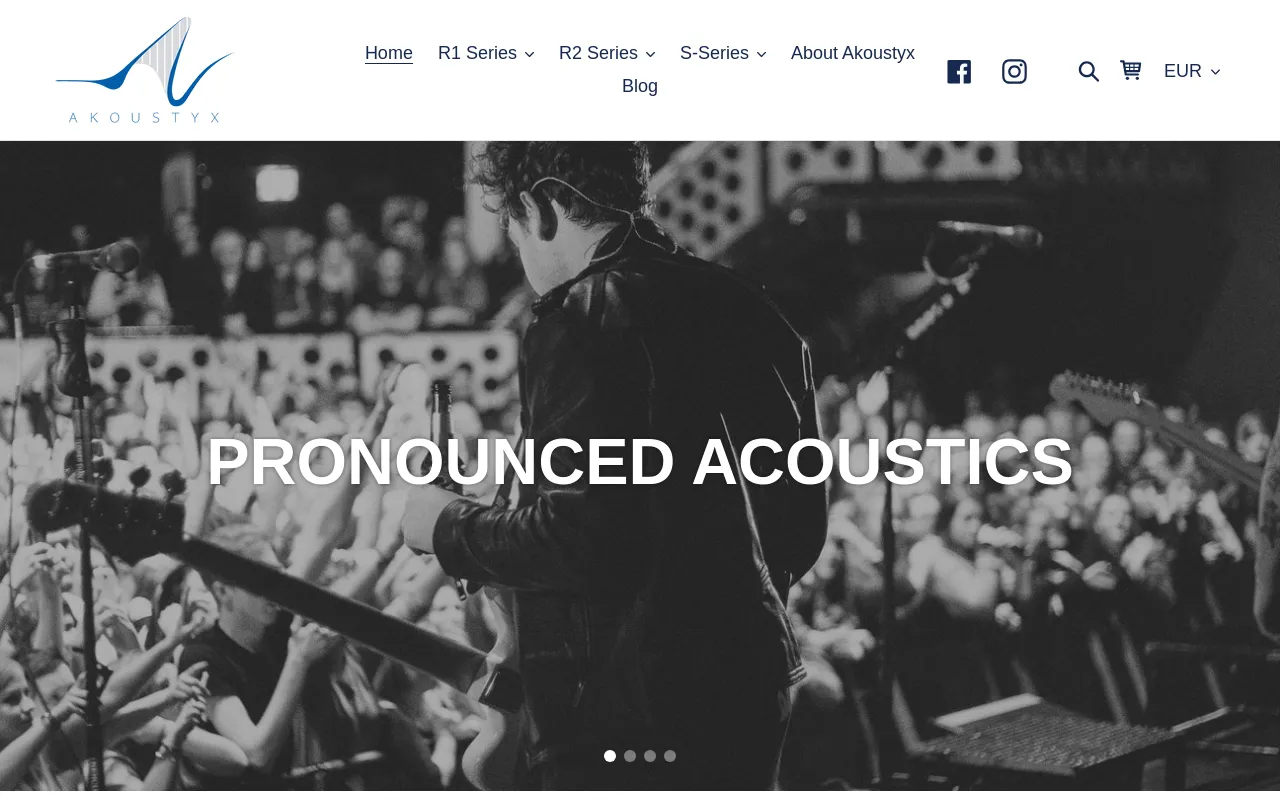Expand the S-Series menu
Image resolution: width=1280 pixels, height=800 pixels.
coord(723,53)
